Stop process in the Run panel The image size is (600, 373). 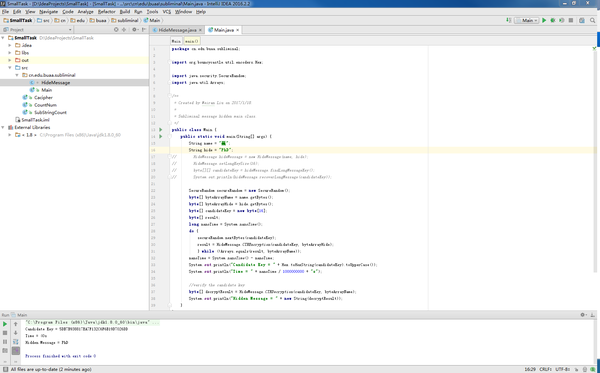click(5, 333)
